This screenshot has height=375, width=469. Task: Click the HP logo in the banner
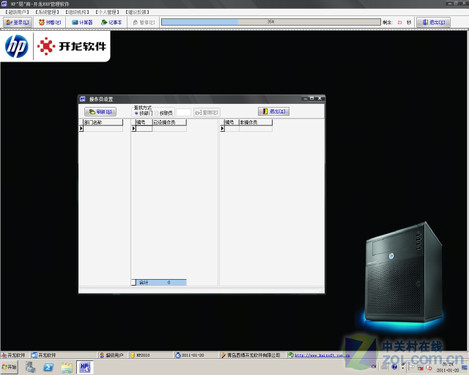click(x=16, y=46)
